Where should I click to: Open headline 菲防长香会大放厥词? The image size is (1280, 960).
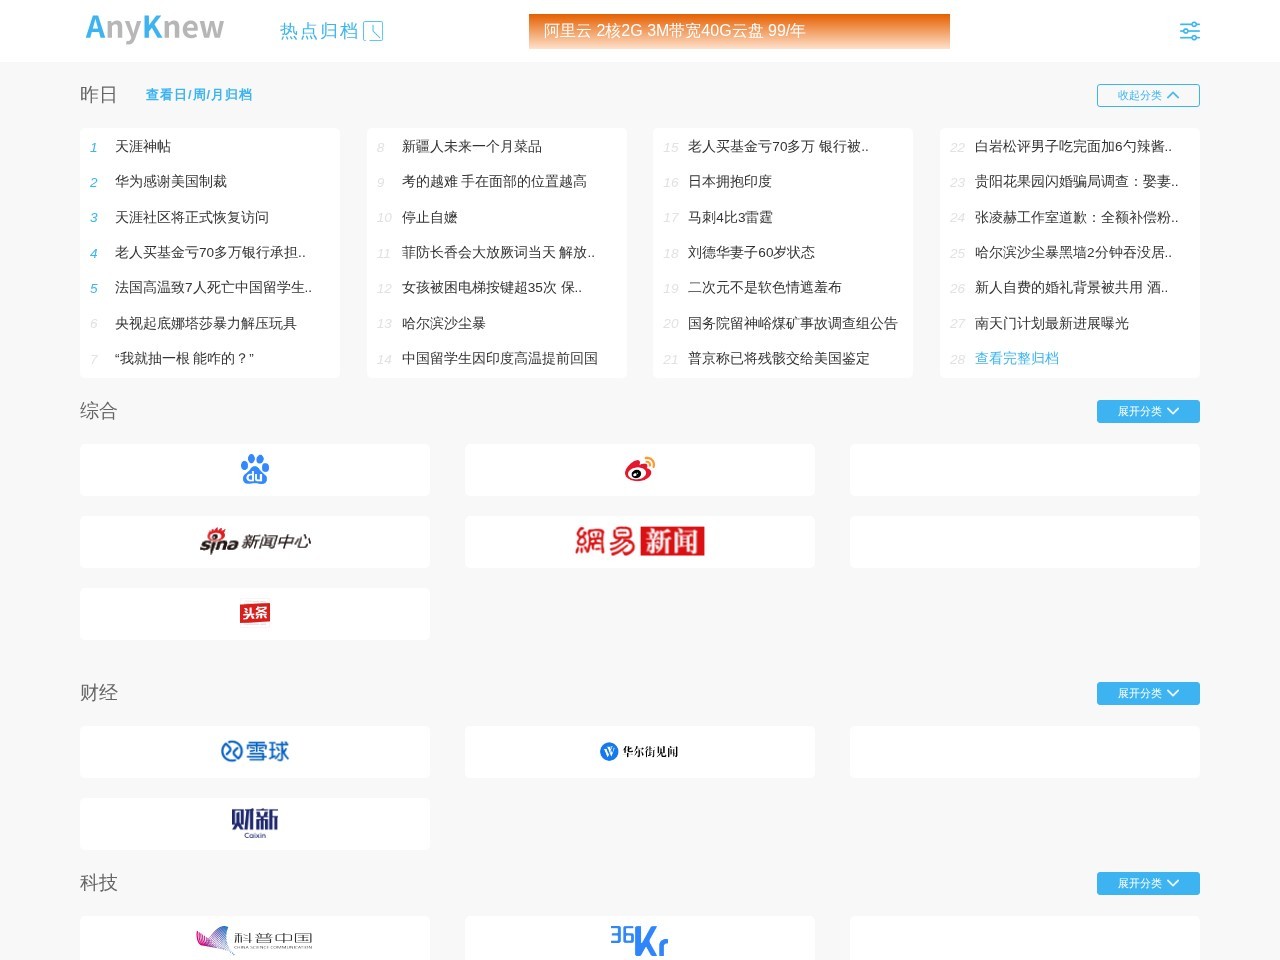coord(498,252)
